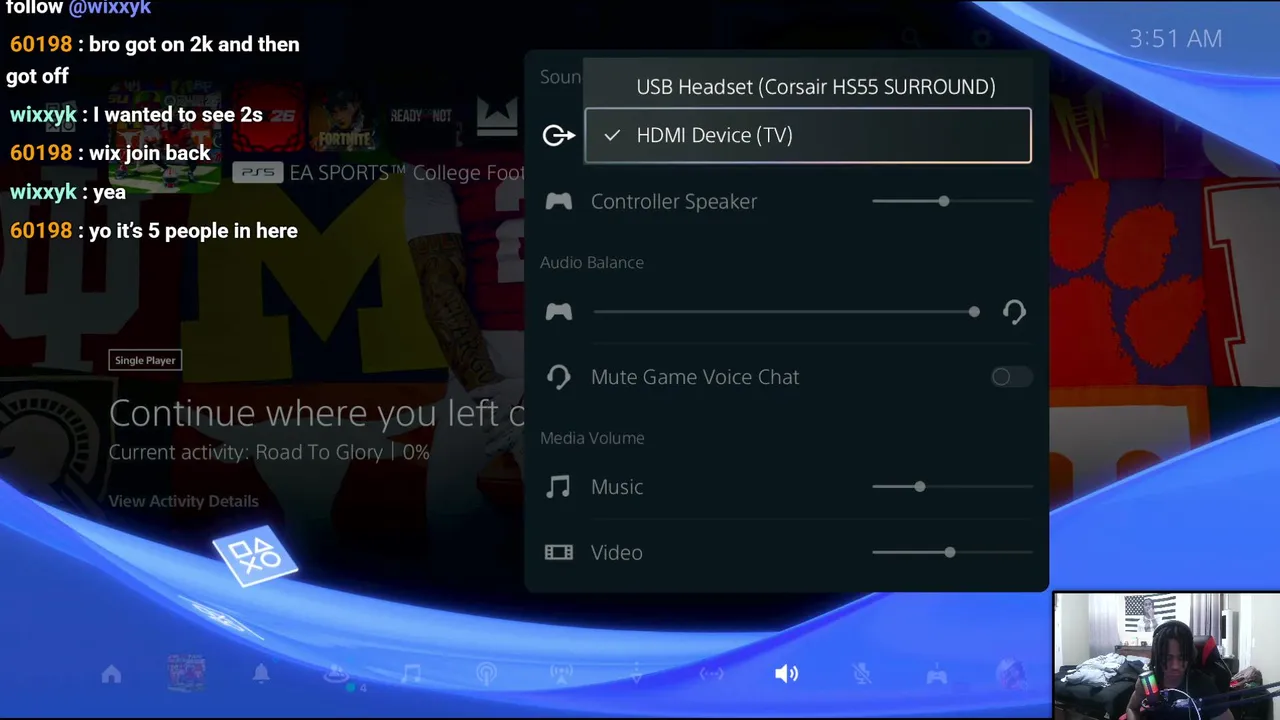The width and height of the screenshot is (1280, 720).
Task: Adjust the Audio Balance slider handle
Action: (974, 312)
